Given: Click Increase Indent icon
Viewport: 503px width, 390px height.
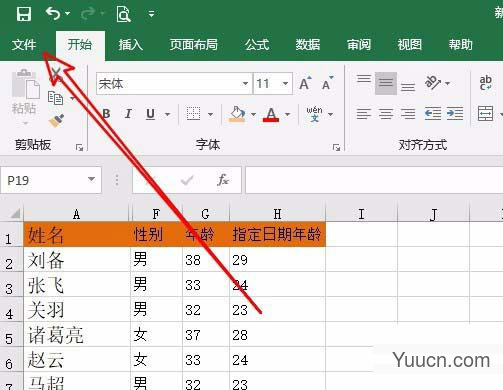Looking at the screenshot, I should 455,114.
